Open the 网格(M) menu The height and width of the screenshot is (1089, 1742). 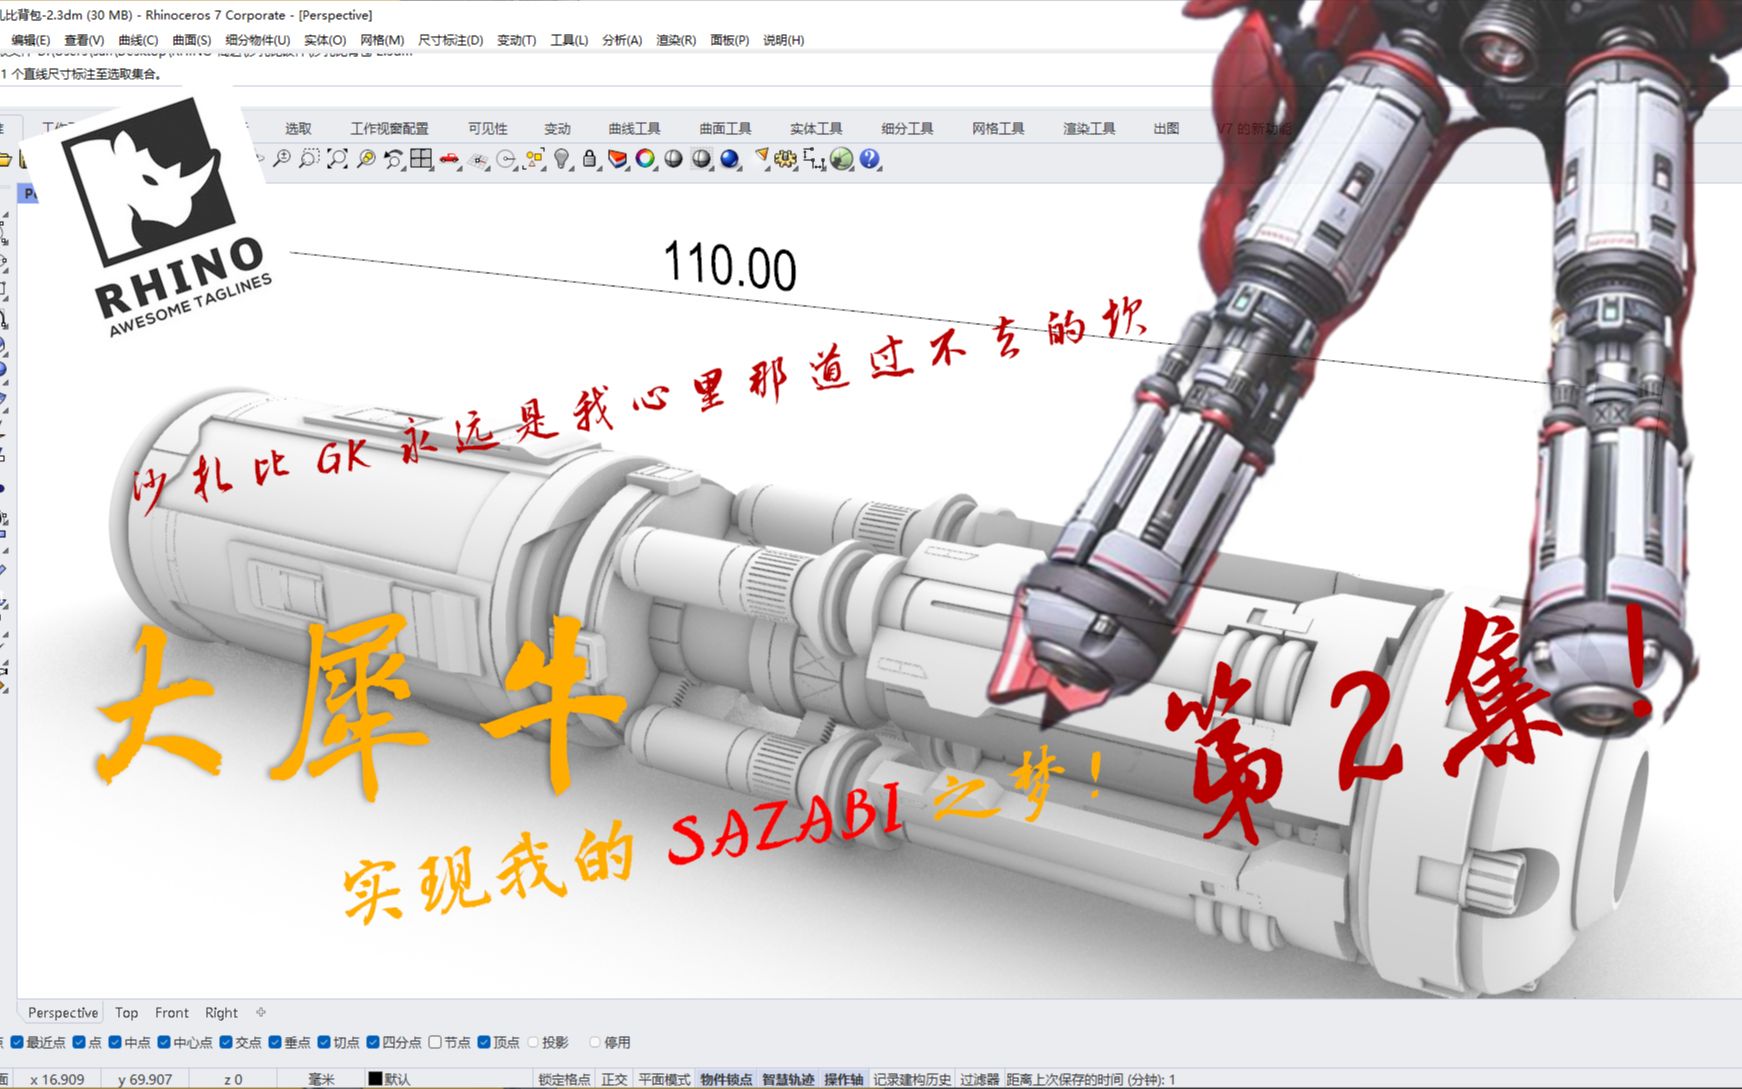382,40
